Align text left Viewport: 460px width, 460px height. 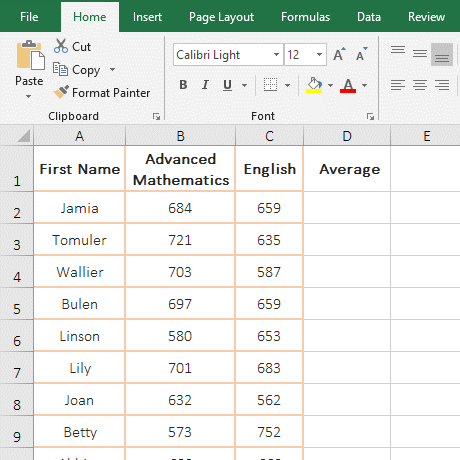point(398,85)
